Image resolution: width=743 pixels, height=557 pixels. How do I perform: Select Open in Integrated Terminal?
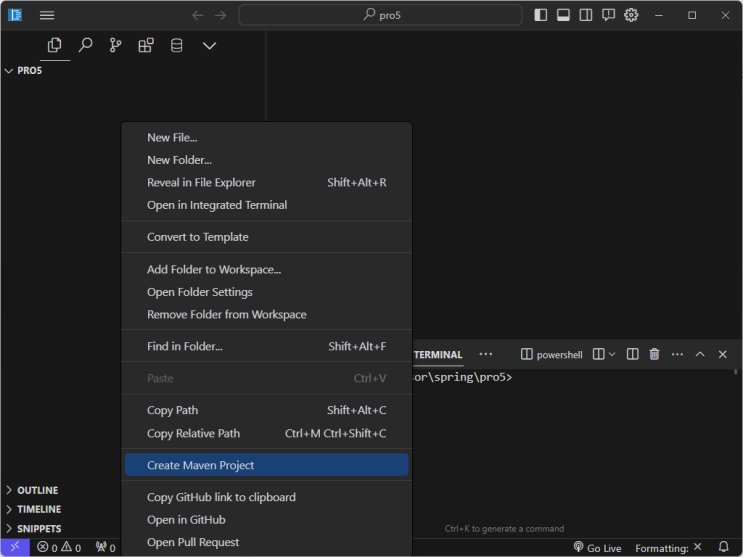pos(267,205)
